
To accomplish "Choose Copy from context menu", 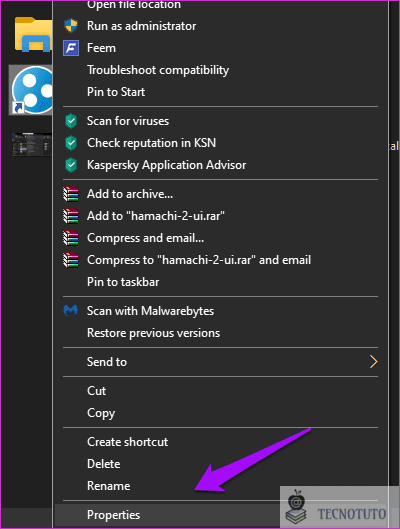I will pos(101,413).
